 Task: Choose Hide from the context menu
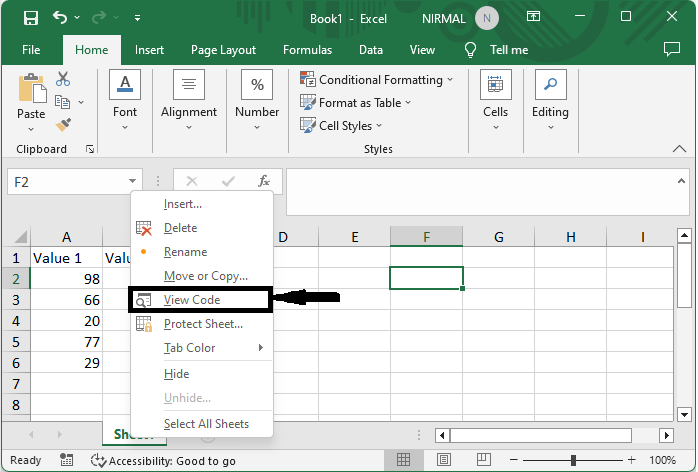pos(202,374)
